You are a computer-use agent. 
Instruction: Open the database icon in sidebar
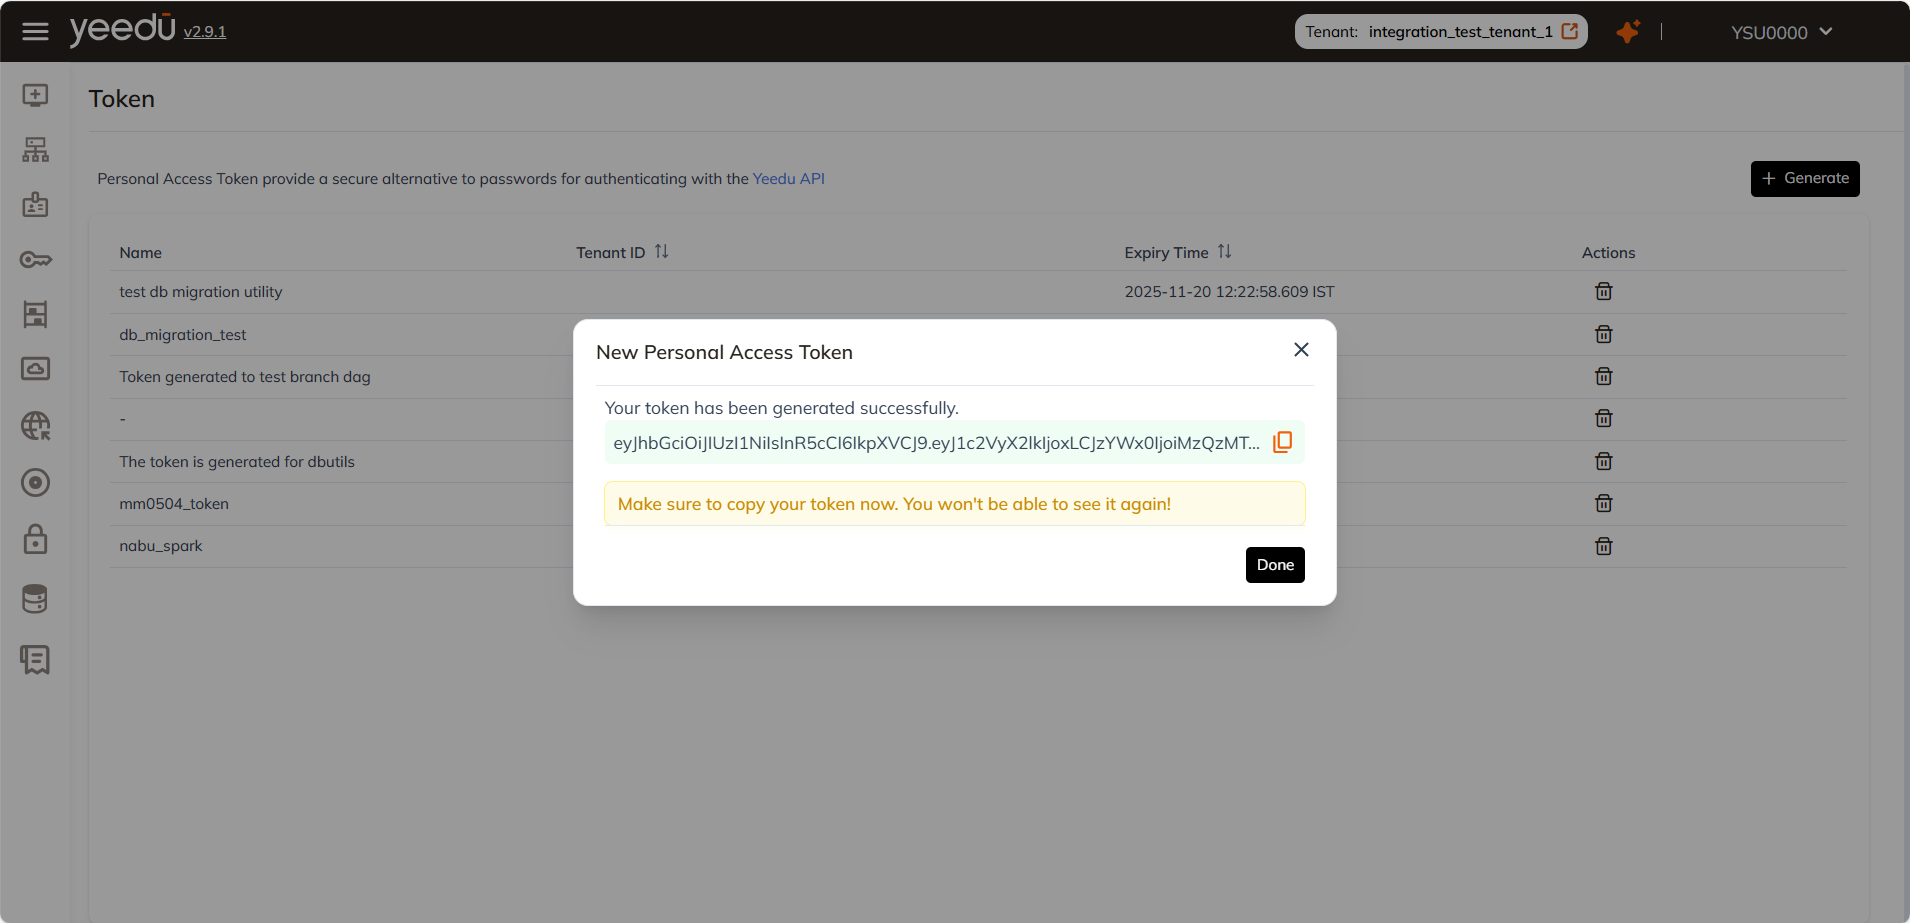35,599
